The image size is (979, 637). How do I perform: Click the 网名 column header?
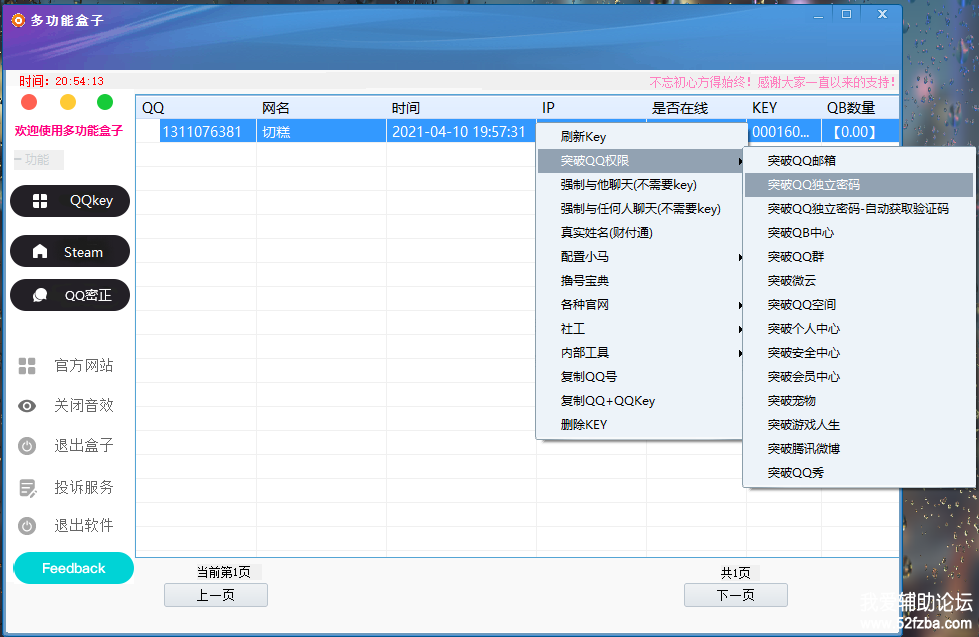click(321, 108)
